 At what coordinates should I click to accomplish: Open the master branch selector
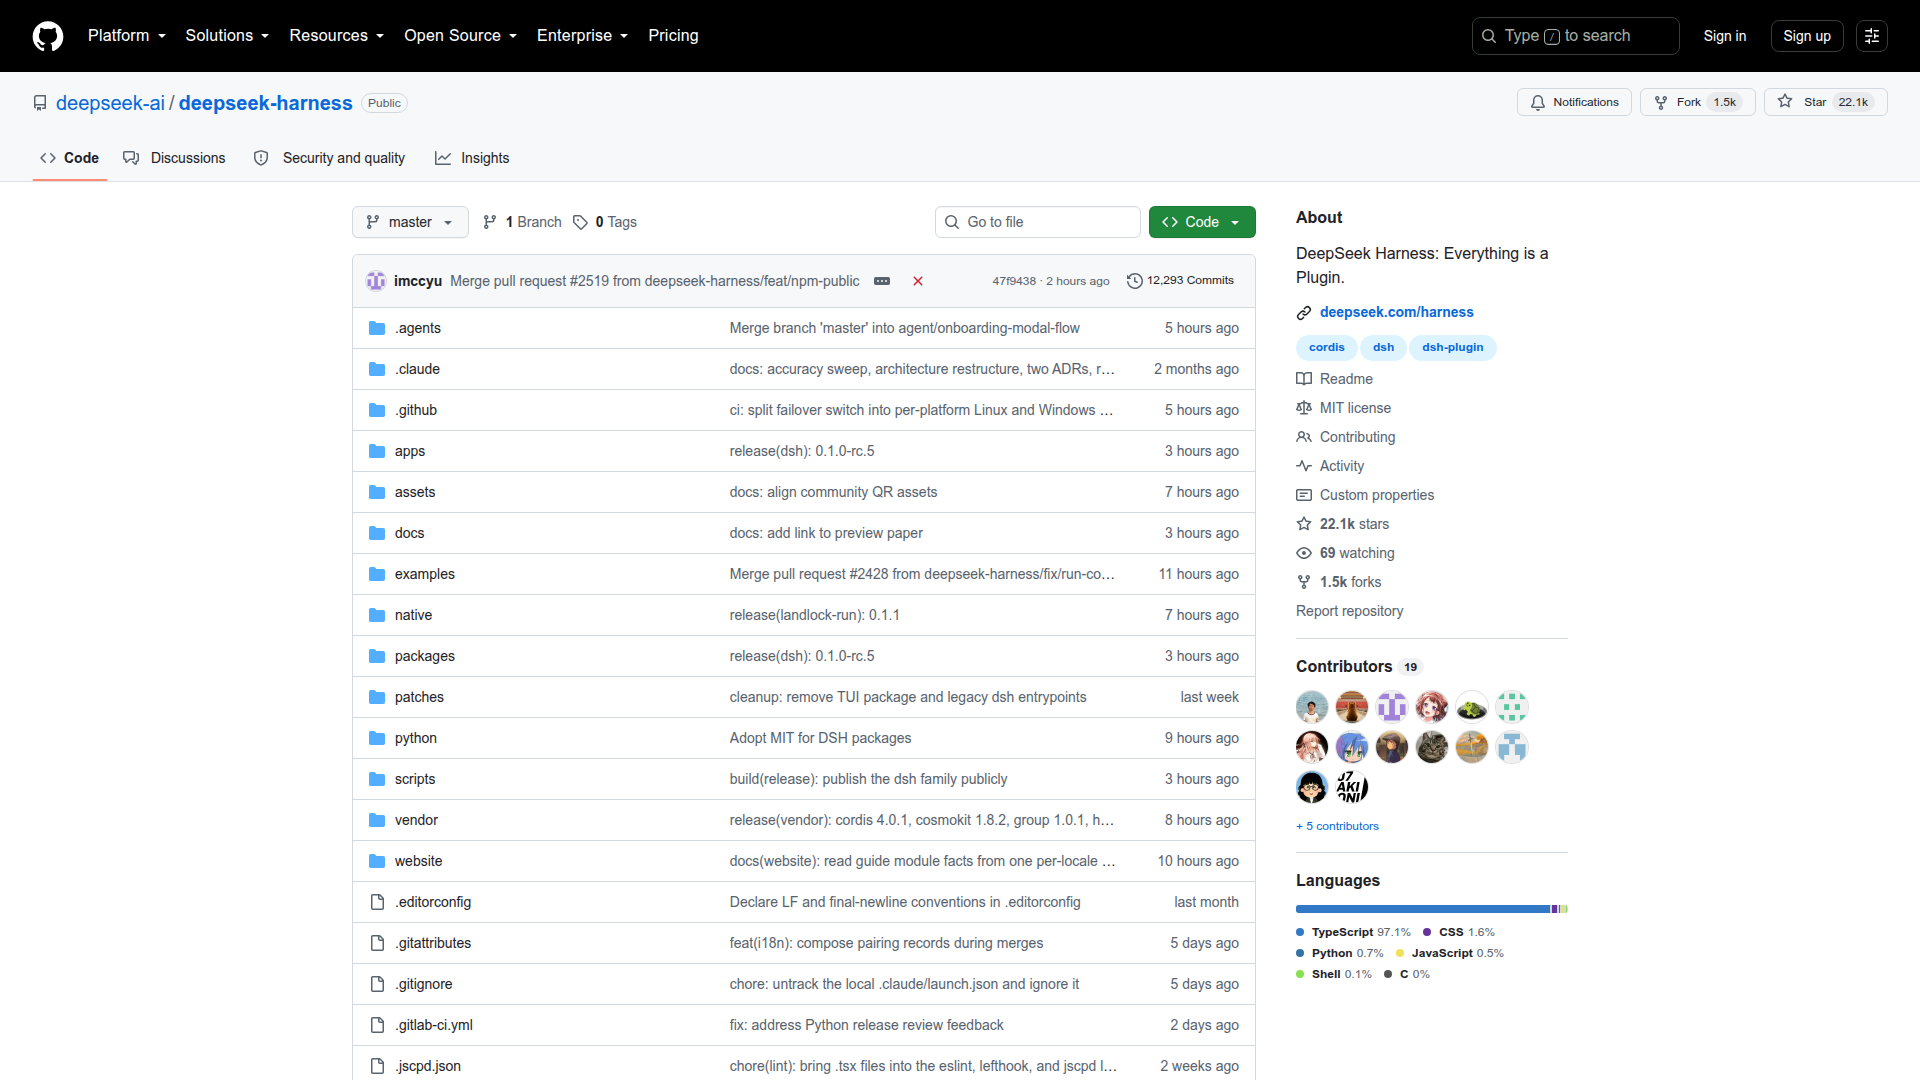pyautogui.click(x=410, y=222)
